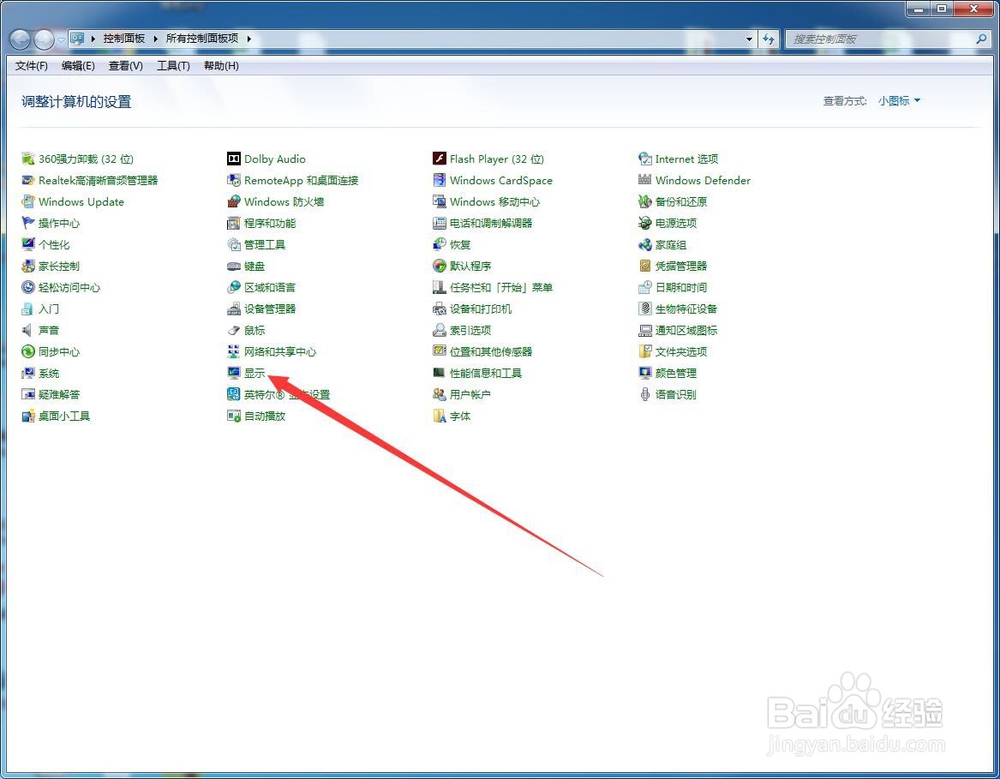Viewport: 1000px width, 779px height.
Task: Open the 家长控制 icon
Action: click(27, 266)
